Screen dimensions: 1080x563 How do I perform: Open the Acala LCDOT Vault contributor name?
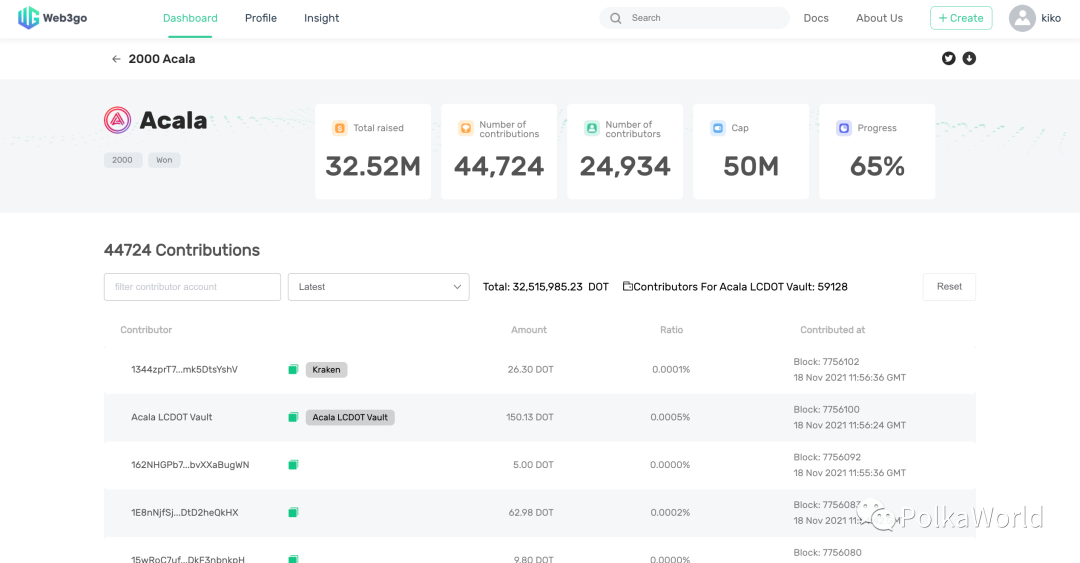[172, 418]
